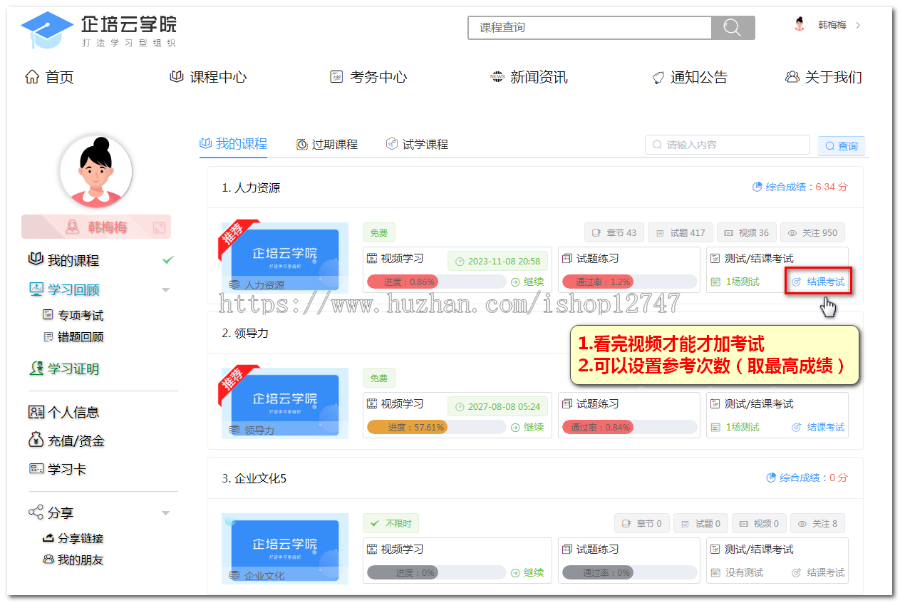Click 企业文化5 综合成绩 0 分 label
Screen dimensions: 900x603
(807, 477)
